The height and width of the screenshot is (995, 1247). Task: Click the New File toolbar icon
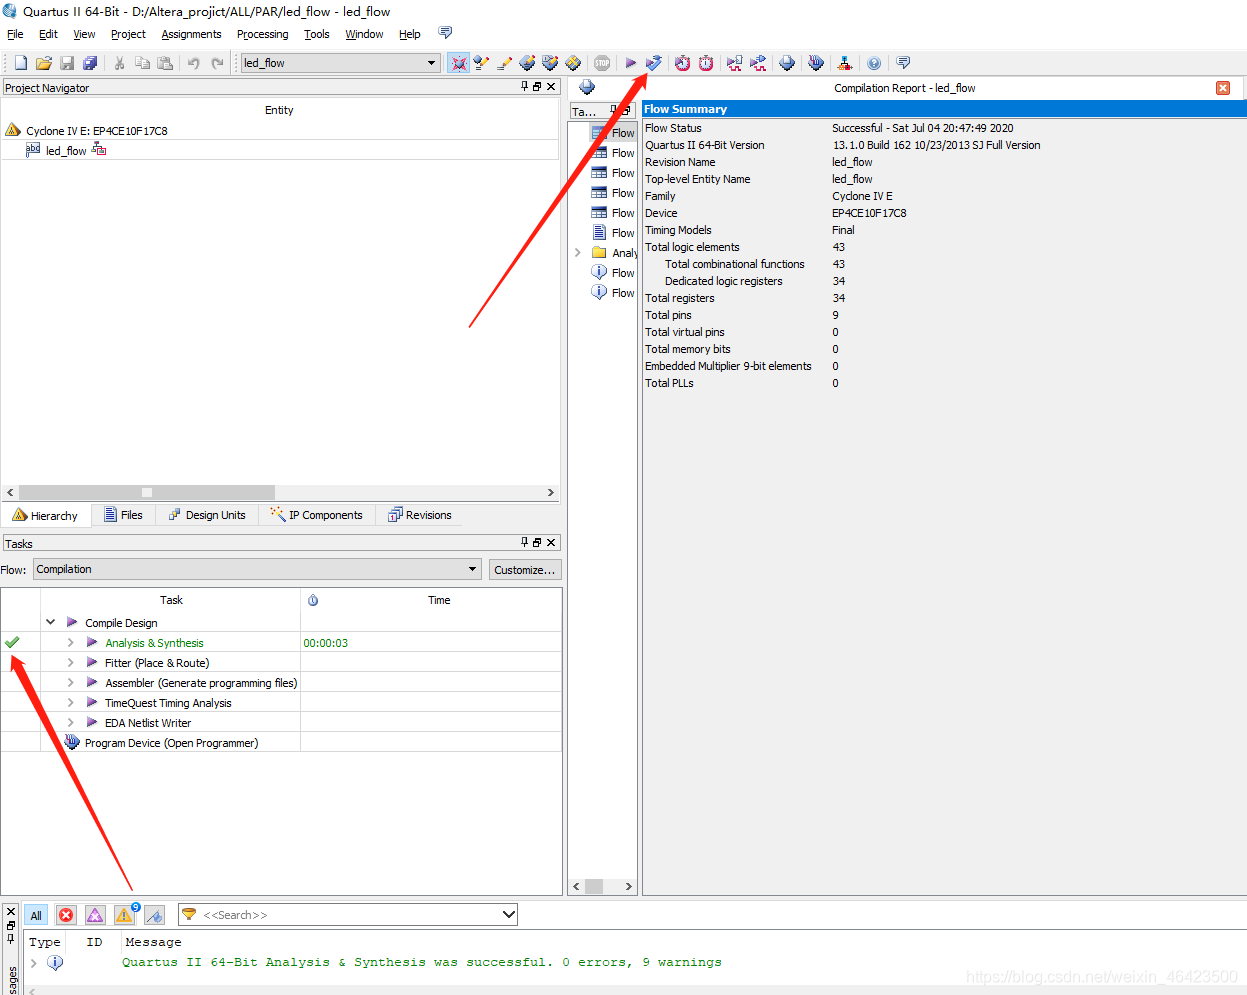click(20, 63)
